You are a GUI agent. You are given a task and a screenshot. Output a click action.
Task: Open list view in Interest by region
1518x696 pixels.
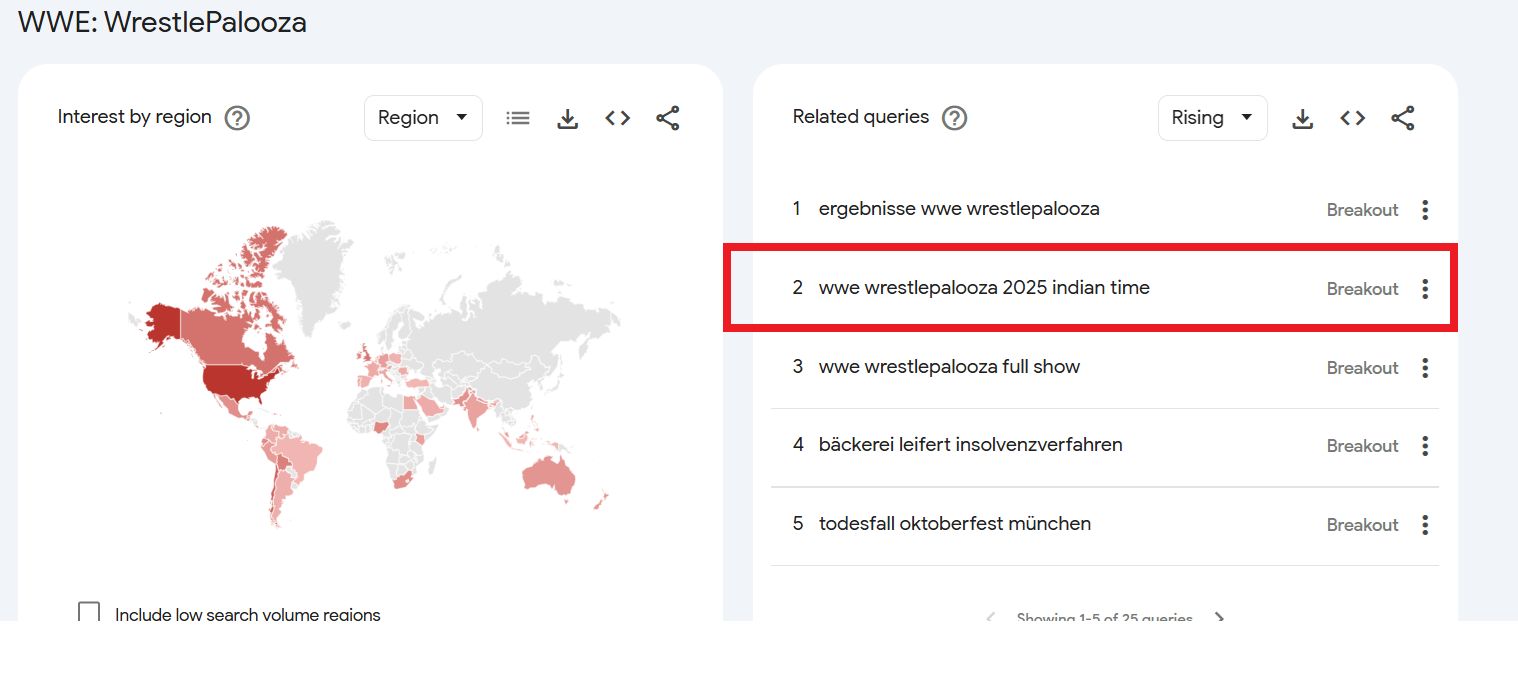pyautogui.click(x=518, y=118)
